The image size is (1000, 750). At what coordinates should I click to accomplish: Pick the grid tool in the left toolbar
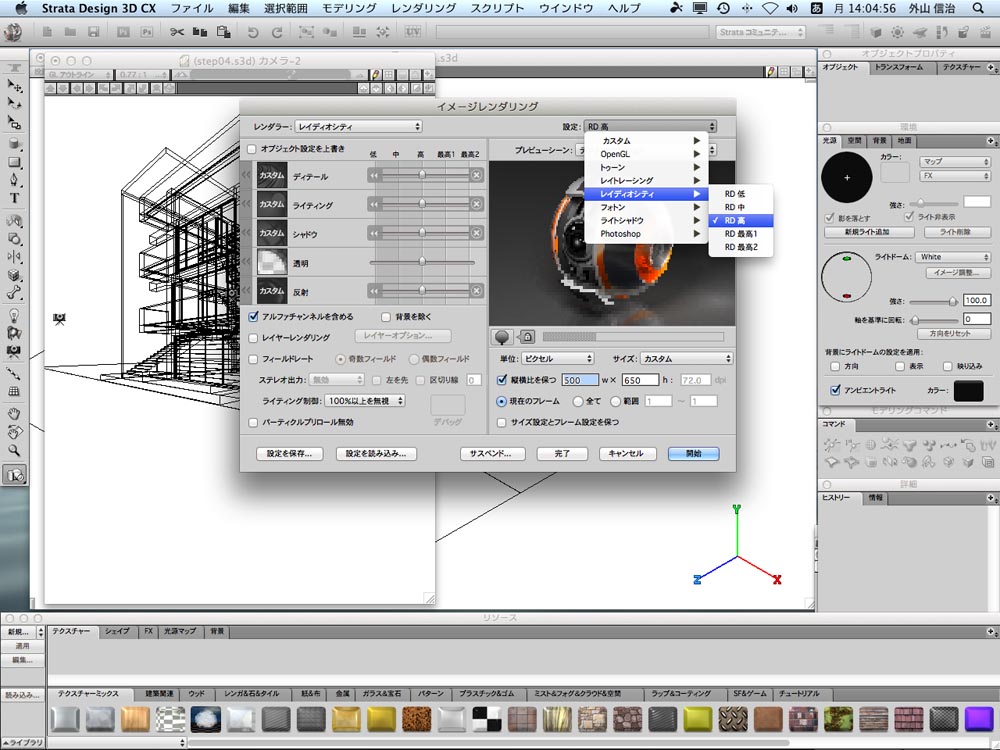(x=14, y=392)
